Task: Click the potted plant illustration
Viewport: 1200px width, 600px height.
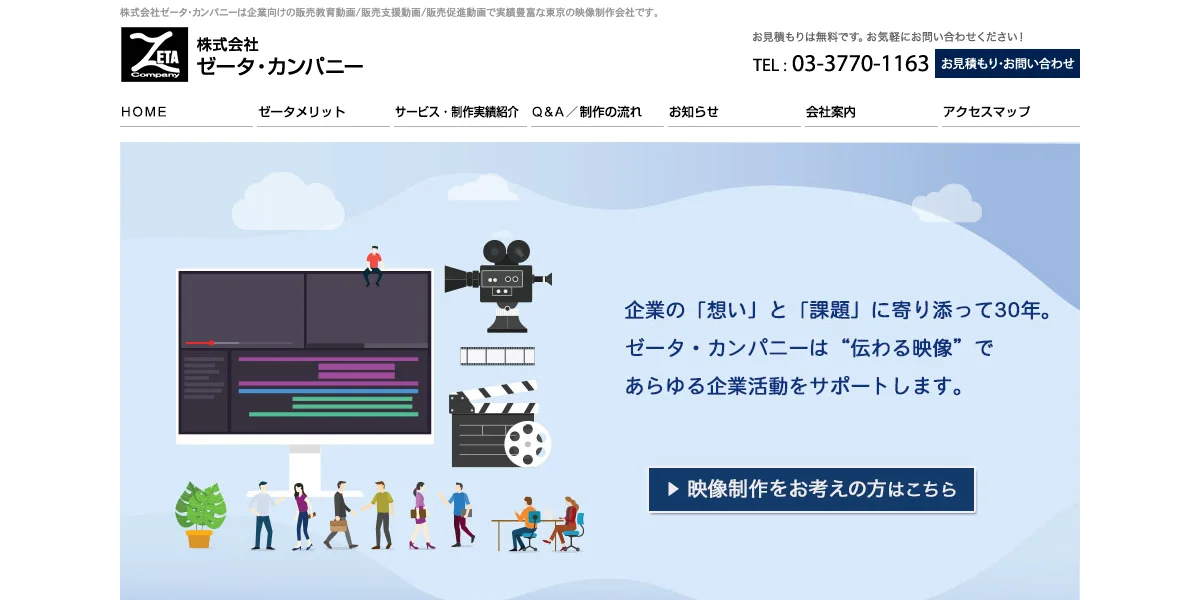Action: point(200,515)
